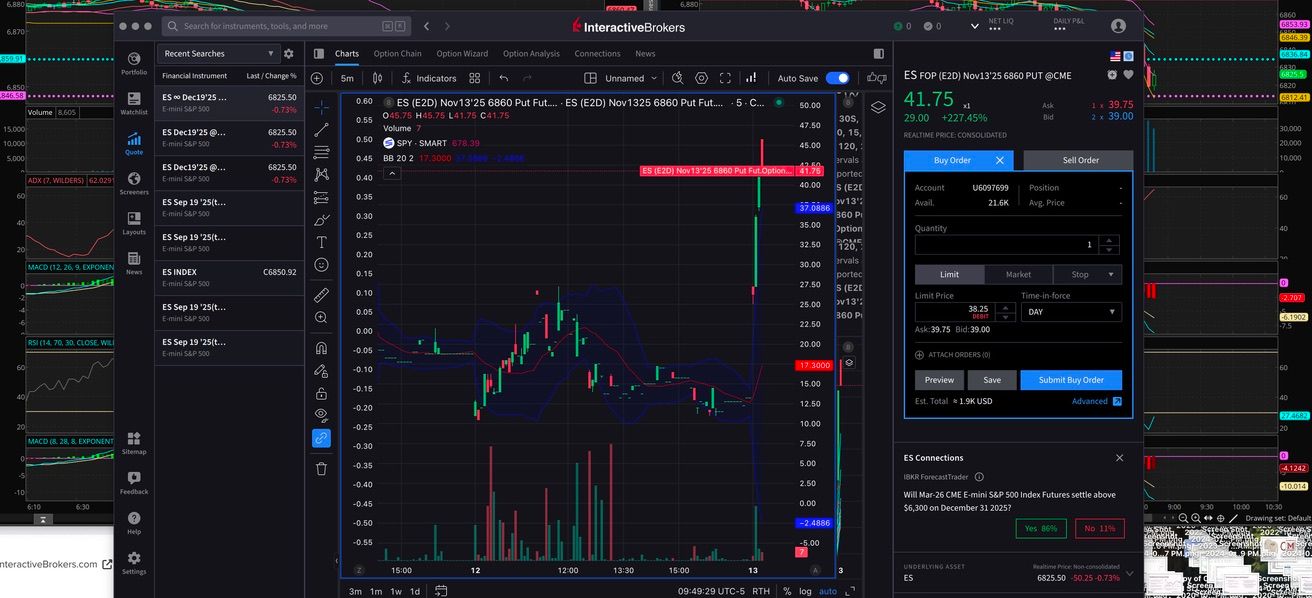
Task: Select Market order type
Action: [x=1018, y=274]
